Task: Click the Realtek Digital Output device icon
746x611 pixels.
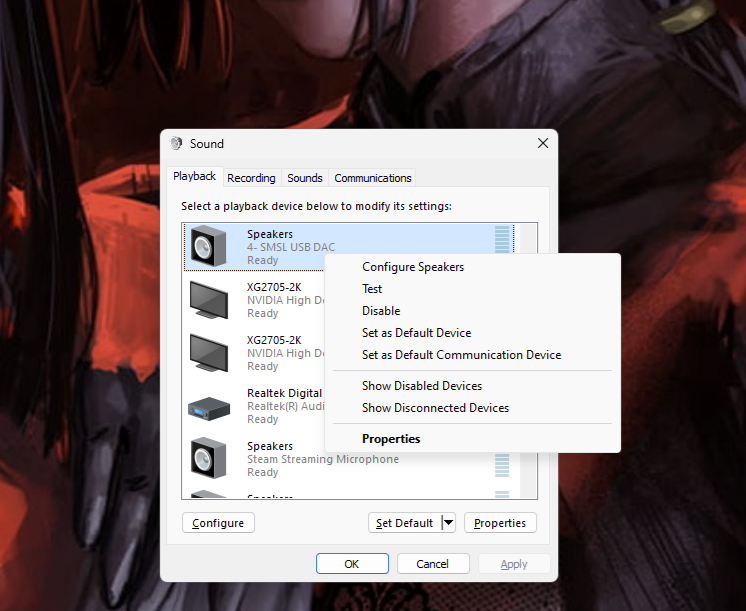Action: pos(209,405)
